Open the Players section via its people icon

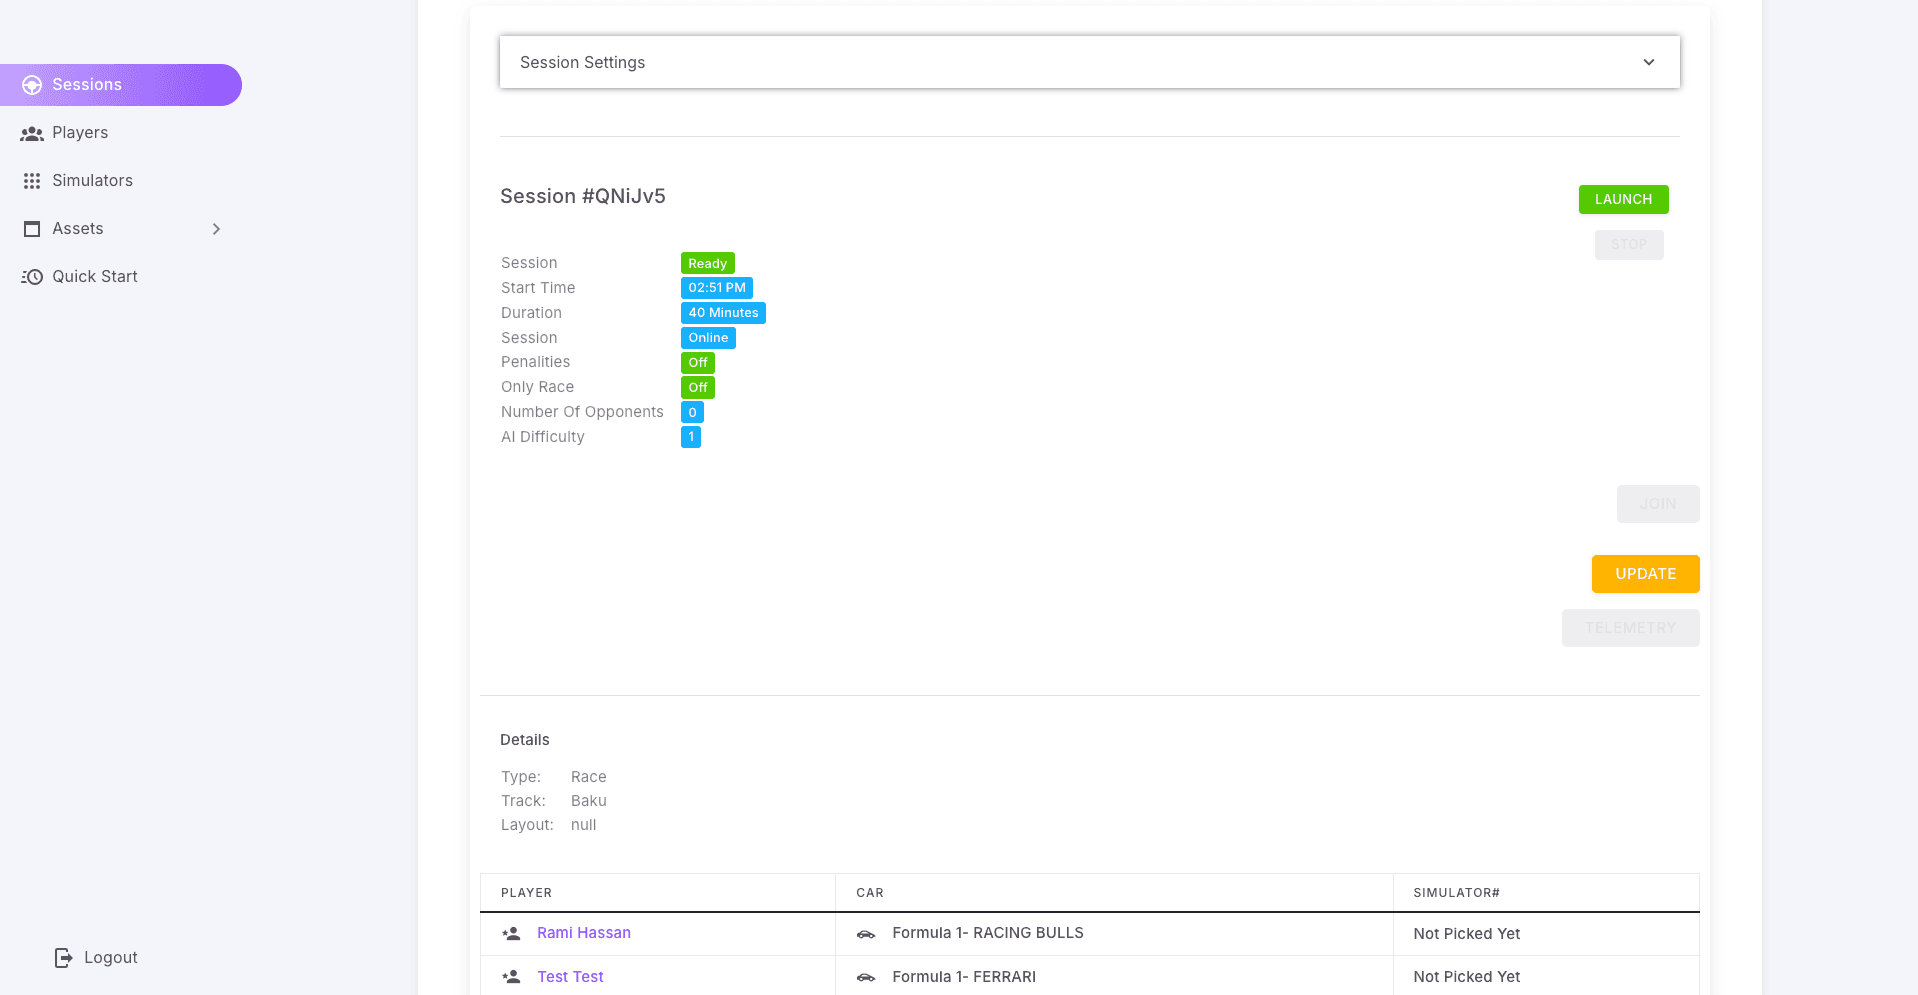point(31,132)
